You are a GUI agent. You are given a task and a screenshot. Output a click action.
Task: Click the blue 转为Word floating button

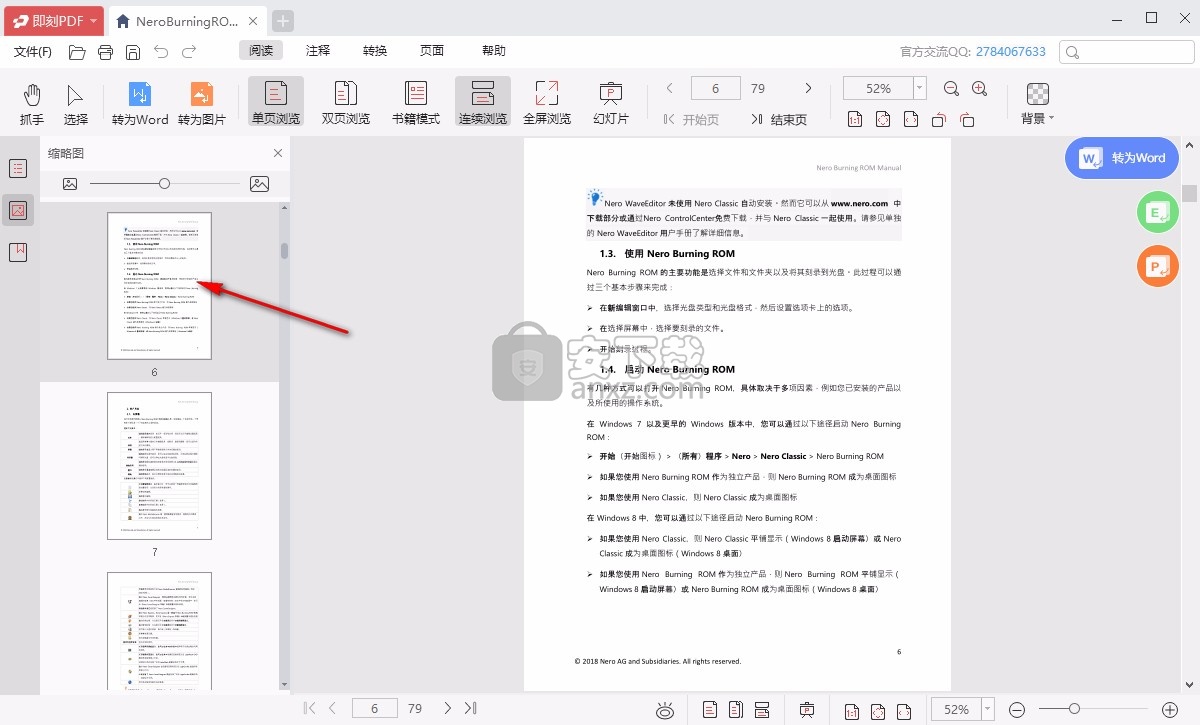[x=1122, y=158]
